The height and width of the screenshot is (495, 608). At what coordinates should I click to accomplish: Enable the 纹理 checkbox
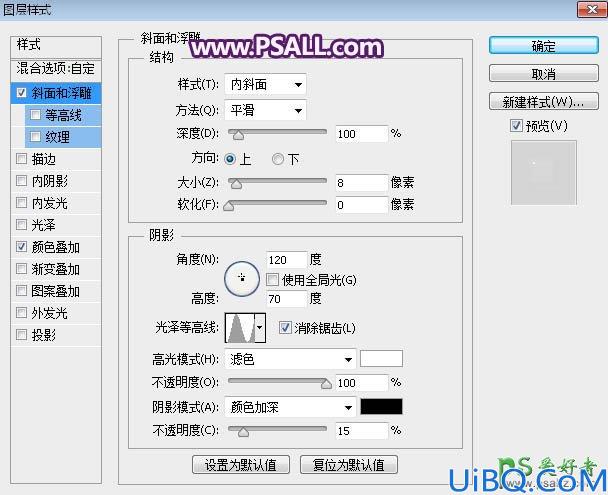pyautogui.click(x=35, y=136)
